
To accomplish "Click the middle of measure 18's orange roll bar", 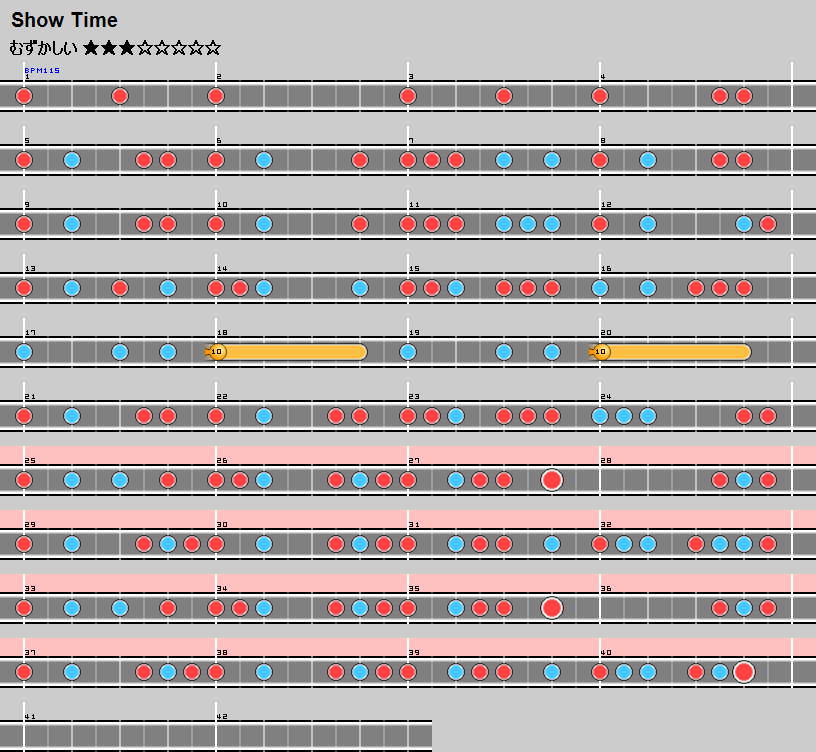I will [292, 352].
